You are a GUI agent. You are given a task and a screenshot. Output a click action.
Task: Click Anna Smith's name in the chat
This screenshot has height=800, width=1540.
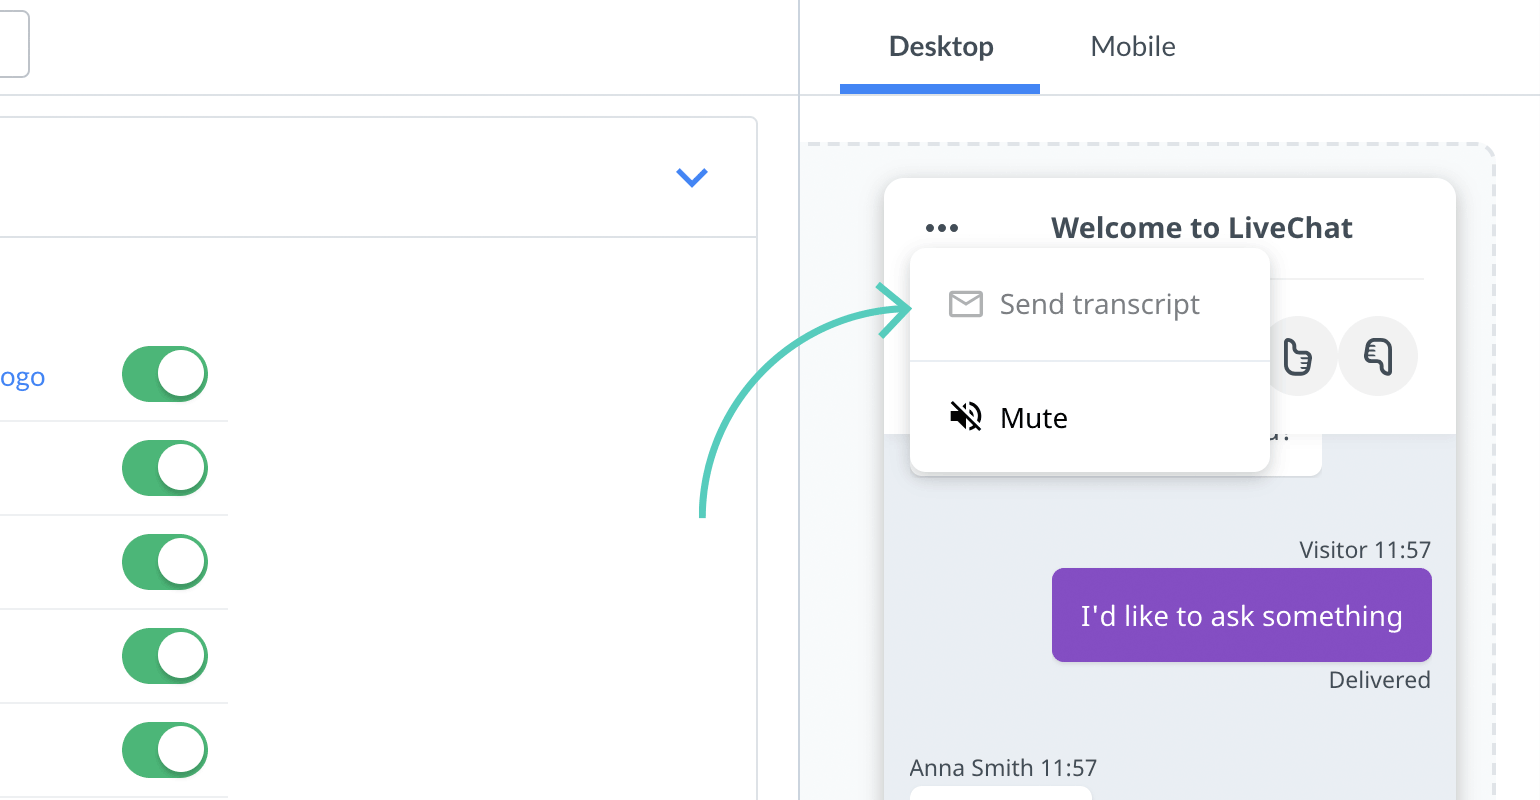click(x=1003, y=767)
